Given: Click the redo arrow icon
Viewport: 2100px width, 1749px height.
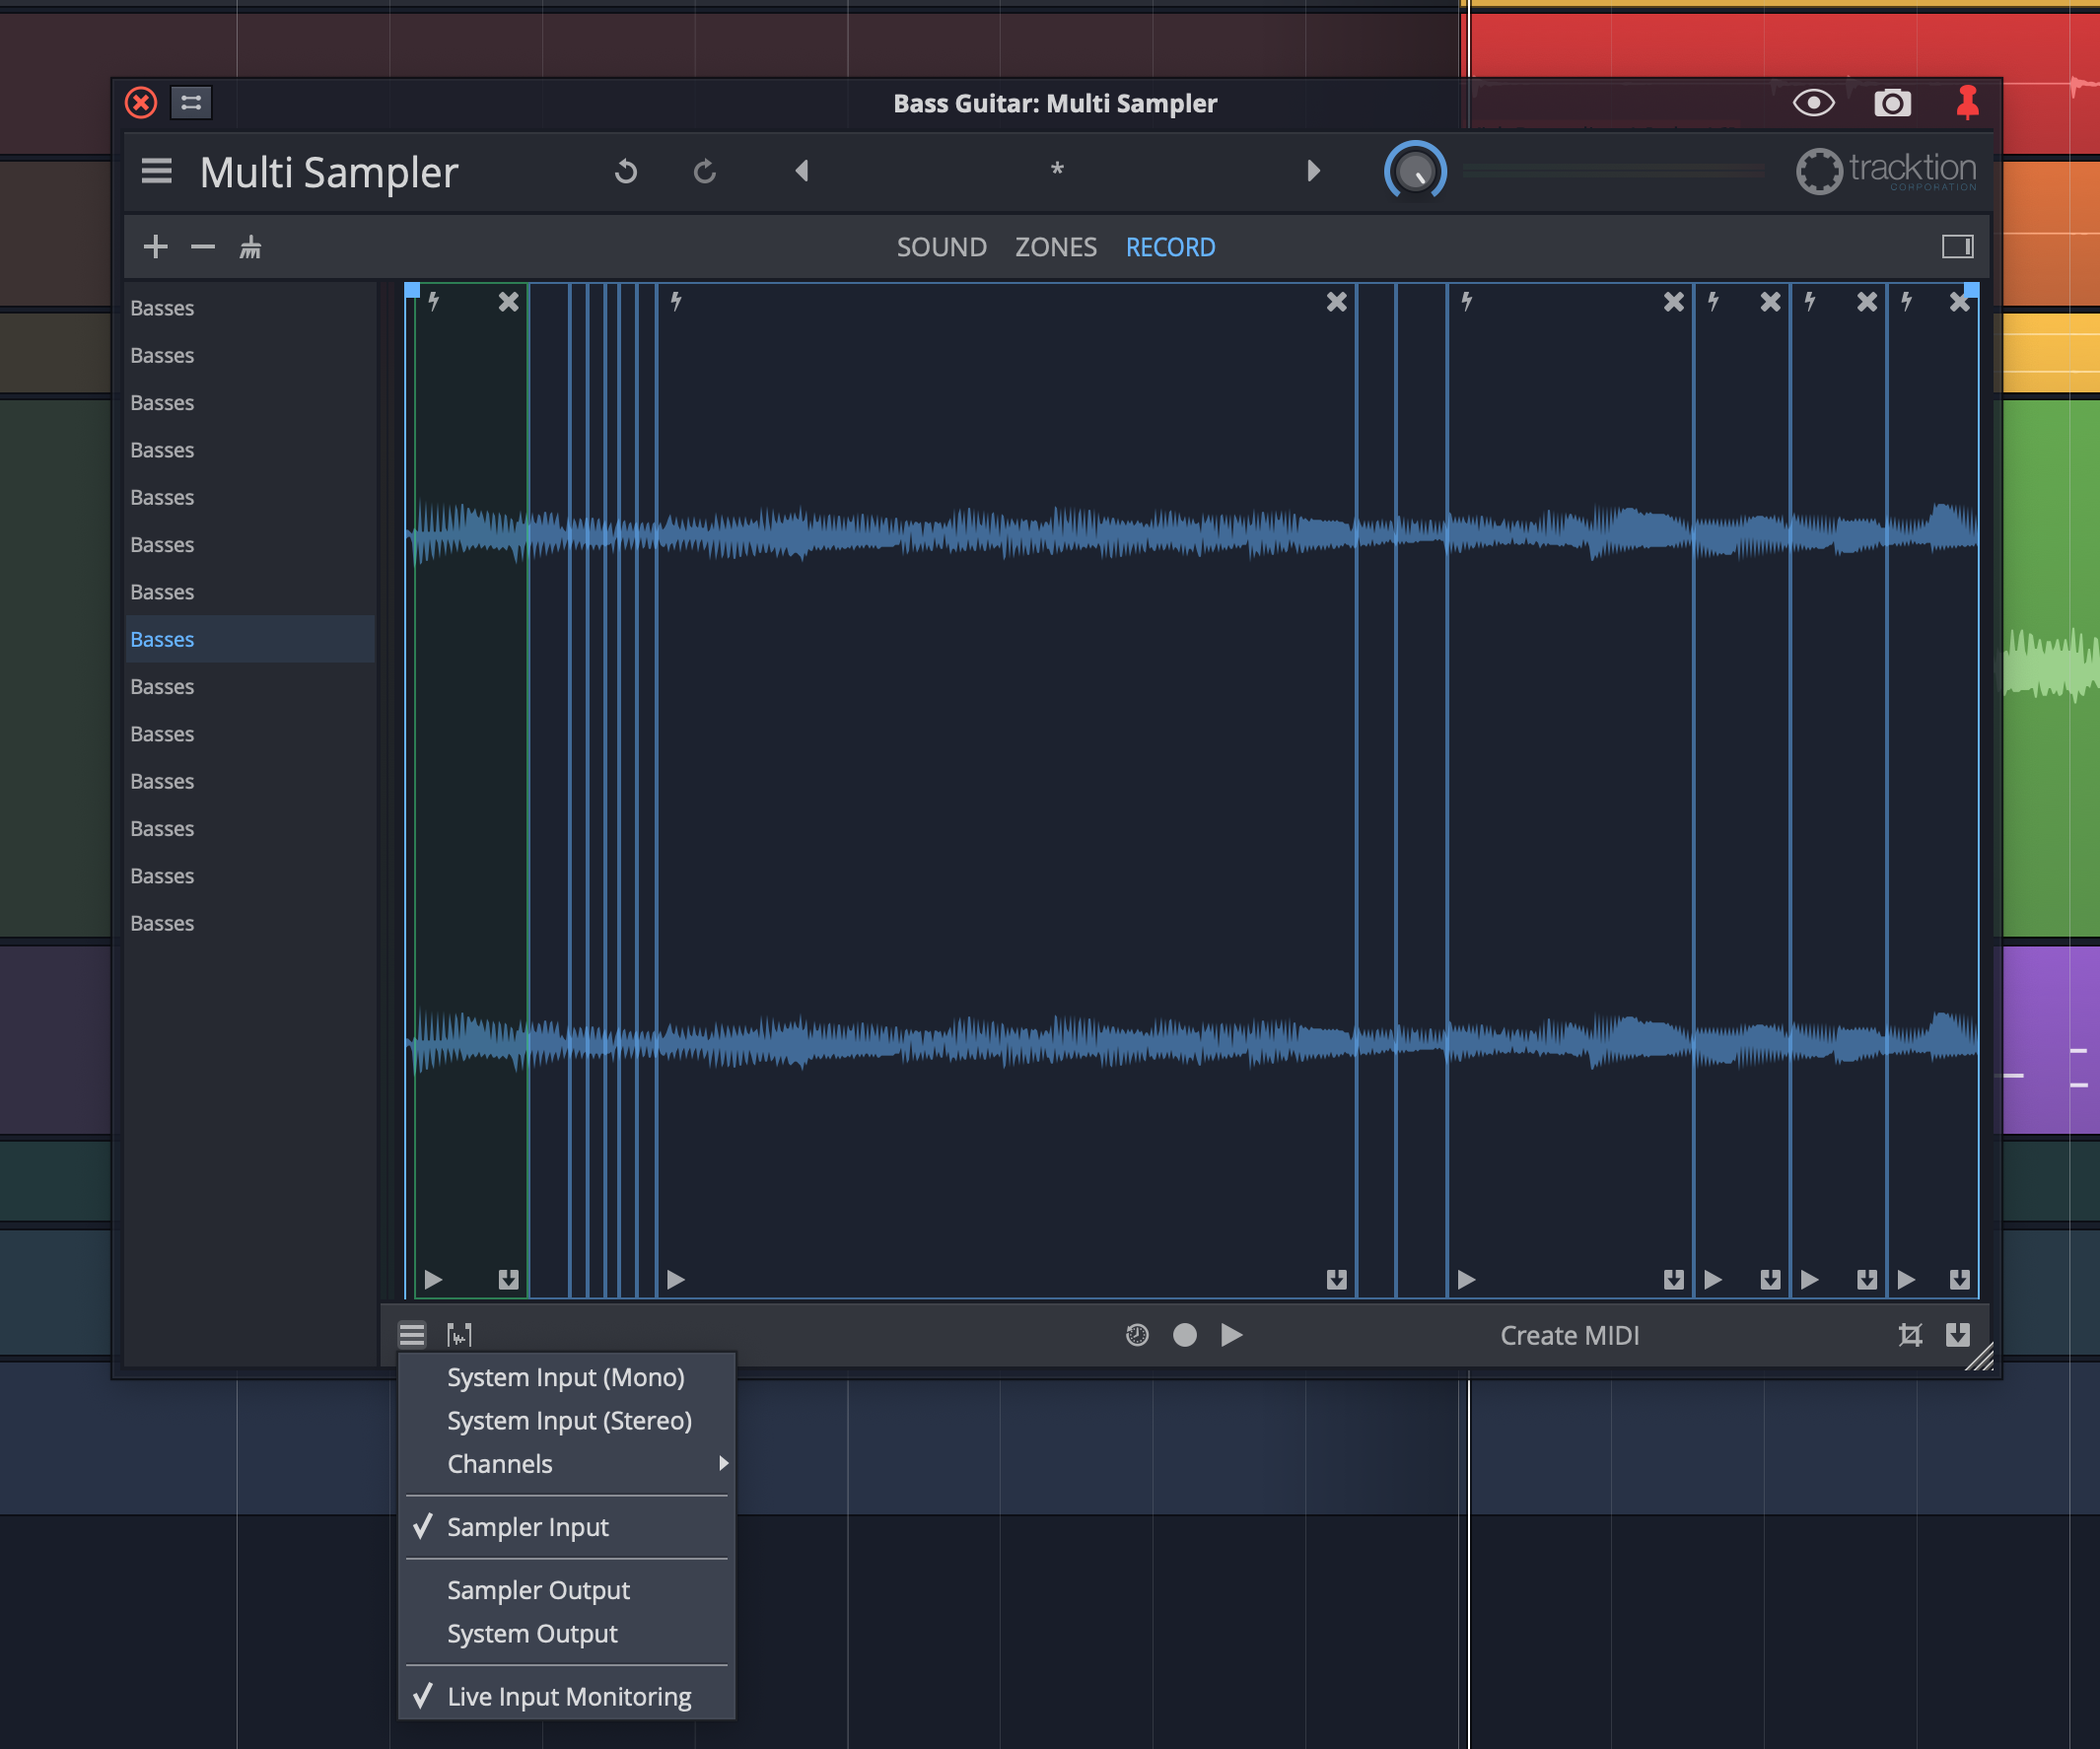Looking at the screenshot, I should [x=705, y=171].
